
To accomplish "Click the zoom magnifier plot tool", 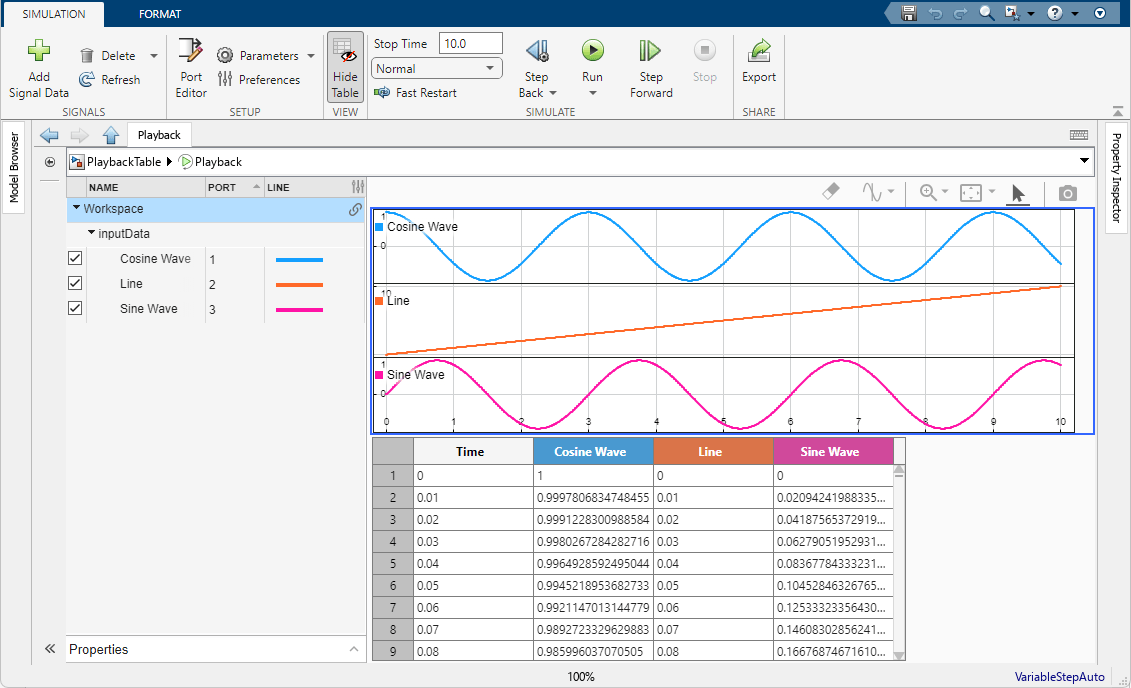I will coord(928,192).
